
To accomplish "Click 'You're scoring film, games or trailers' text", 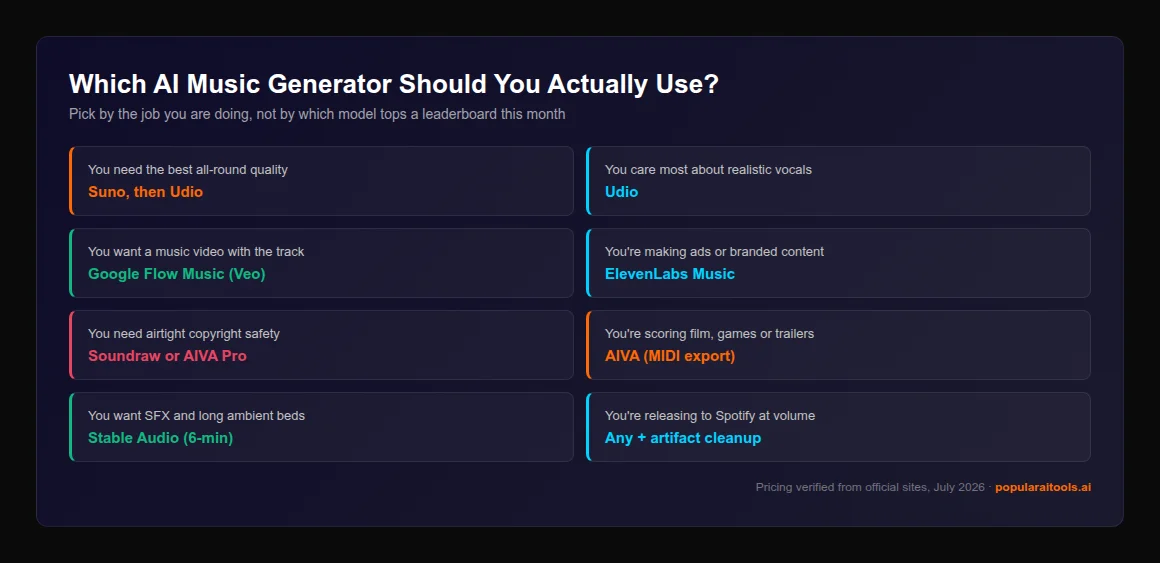I will pos(709,334).
